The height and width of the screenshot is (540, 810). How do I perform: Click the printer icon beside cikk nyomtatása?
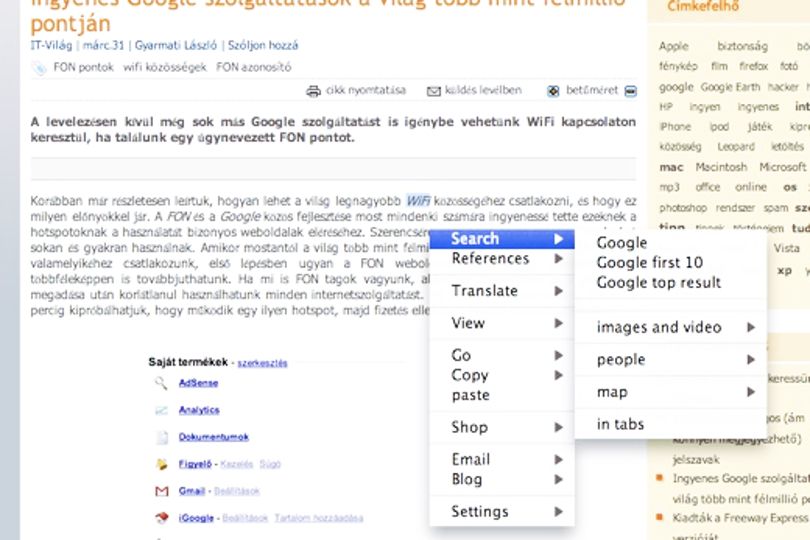[x=313, y=91]
